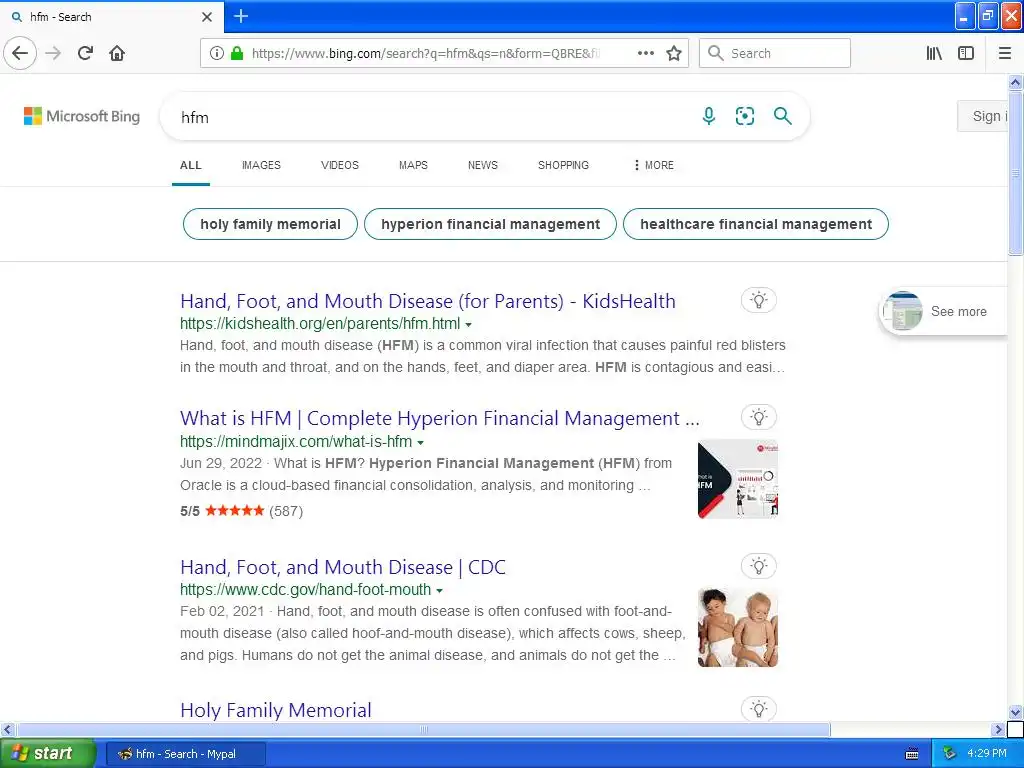Viewport: 1024px width, 768px height.
Task: Click the horizontal scroll left arrow
Action: click(x=7, y=729)
